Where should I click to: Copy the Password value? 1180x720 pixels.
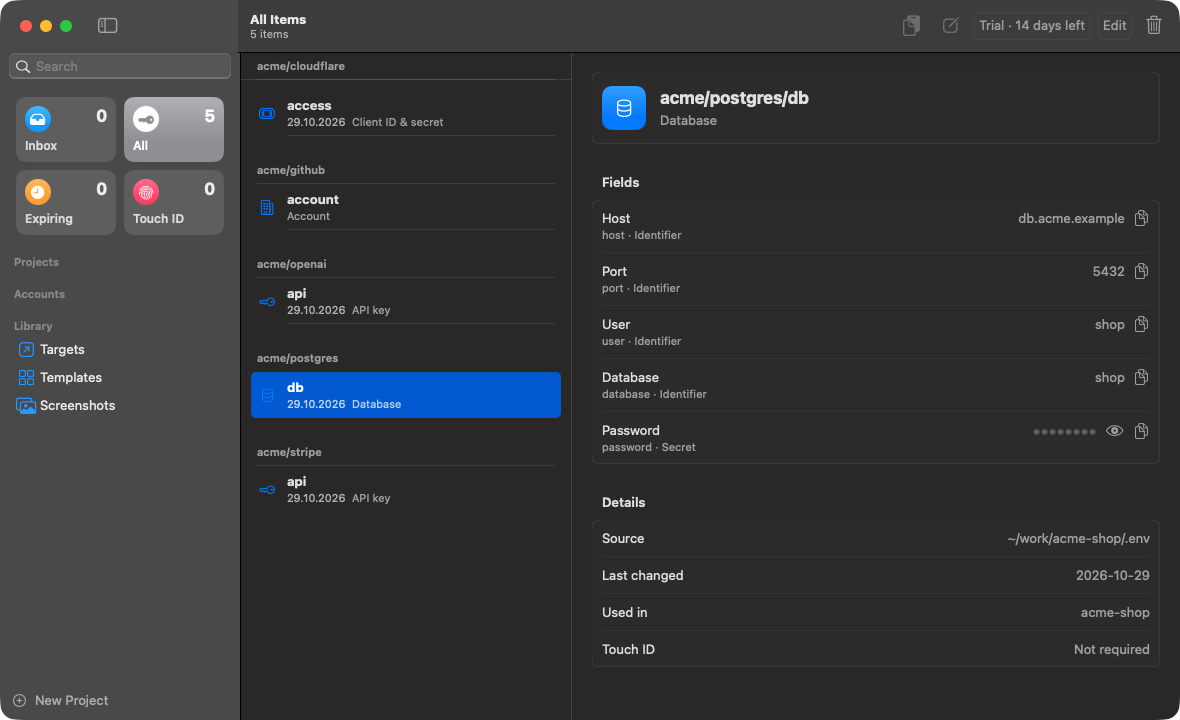(1142, 431)
